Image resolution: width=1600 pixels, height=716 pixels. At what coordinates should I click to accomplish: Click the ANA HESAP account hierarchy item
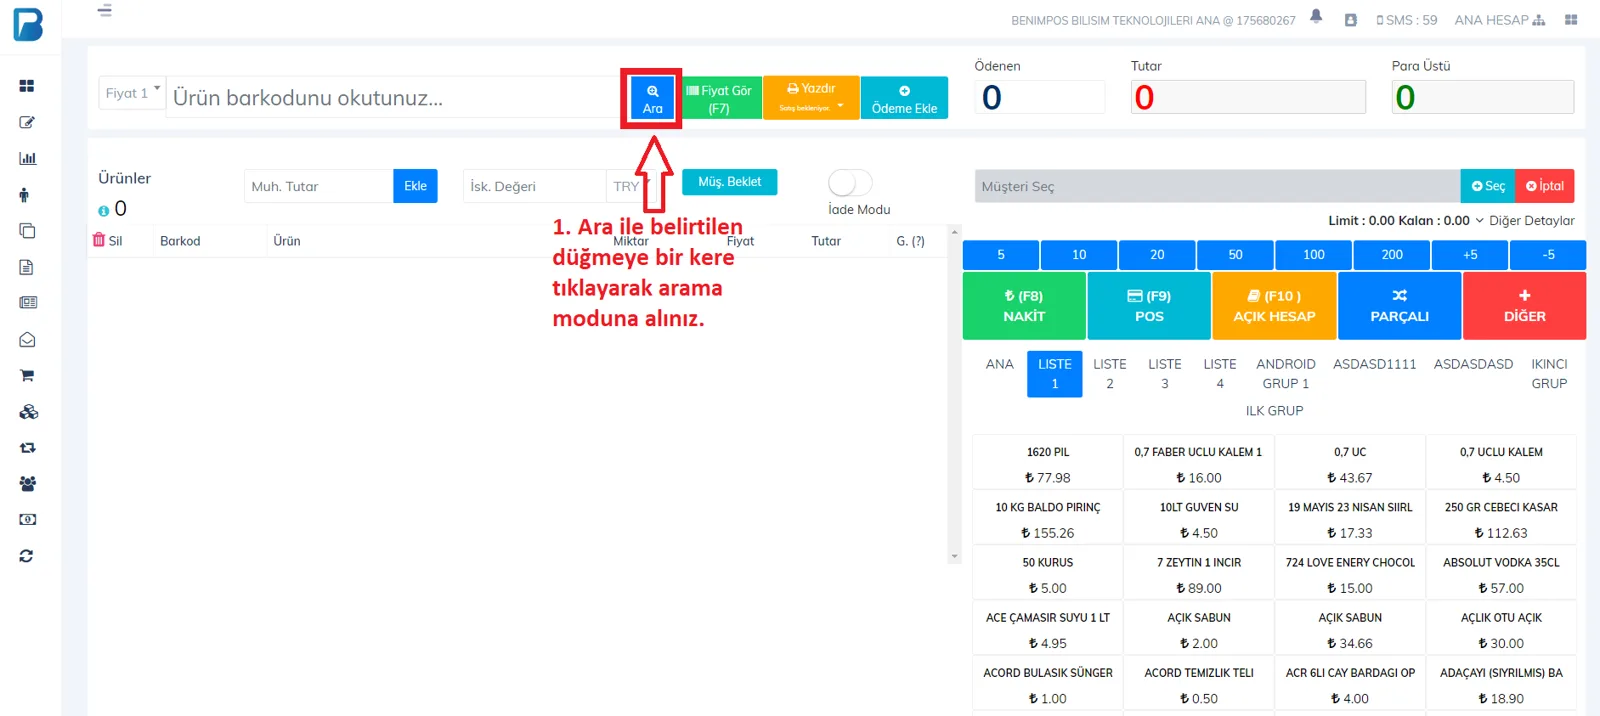[1499, 20]
